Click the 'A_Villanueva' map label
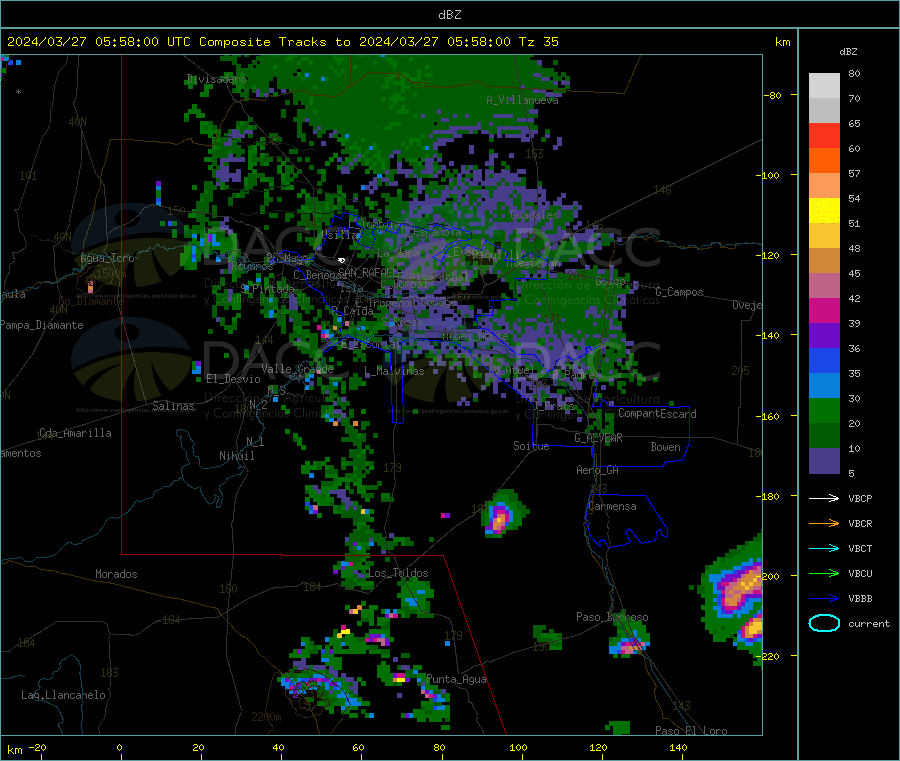 [x=522, y=100]
